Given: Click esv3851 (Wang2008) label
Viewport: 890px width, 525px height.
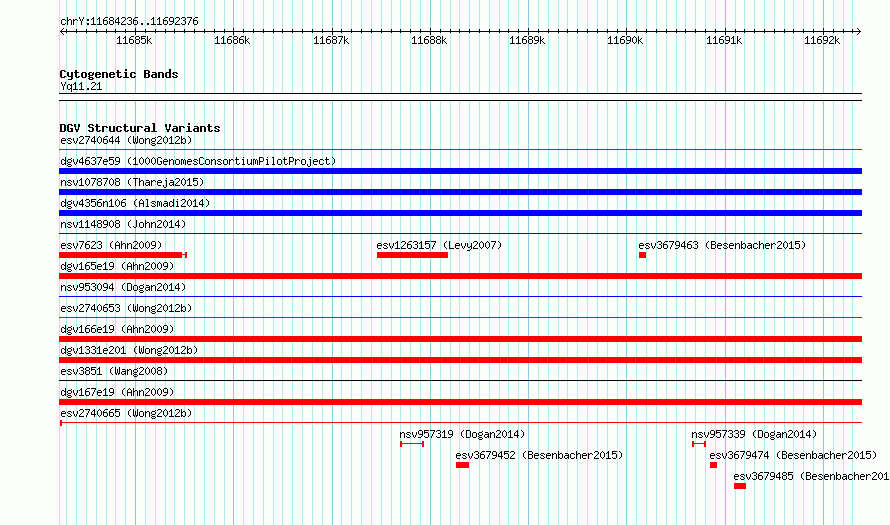Looking at the screenshot, I should [114, 371].
